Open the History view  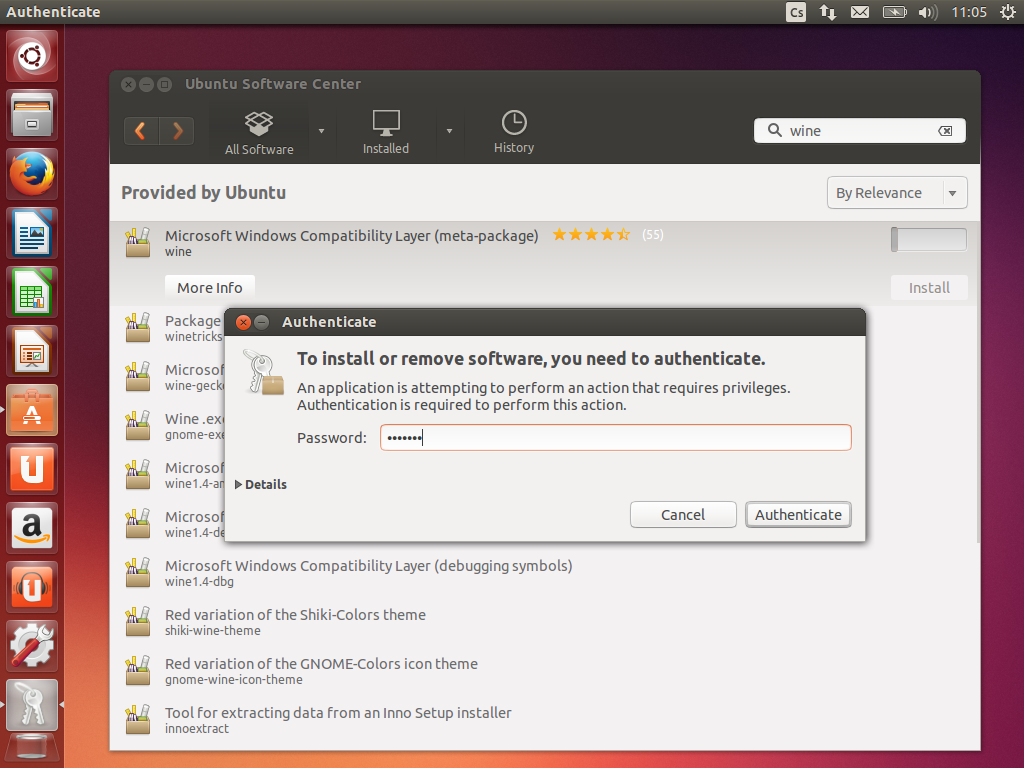[514, 133]
